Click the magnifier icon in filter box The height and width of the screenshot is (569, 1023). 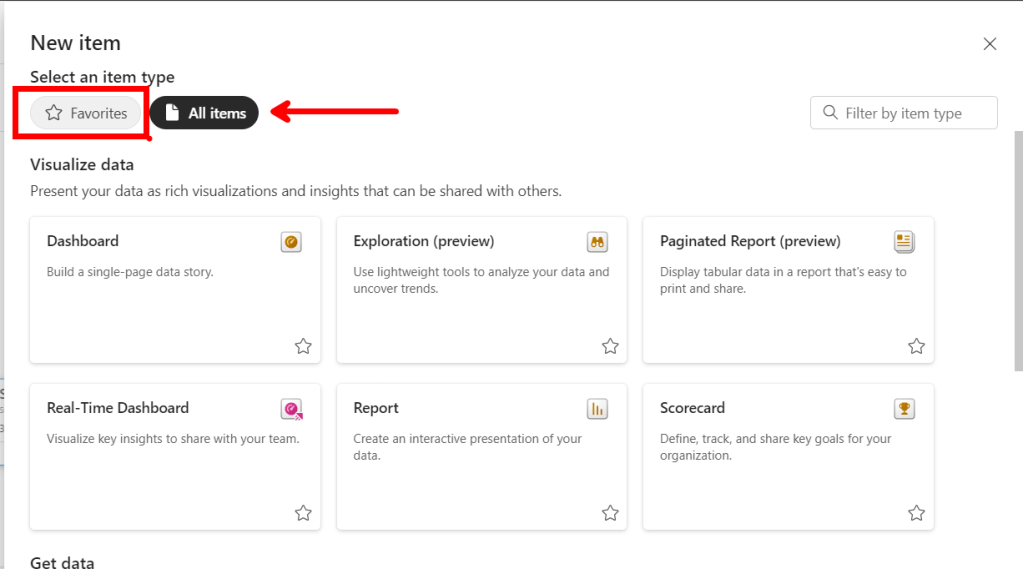pyautogui.click(x=830, y=113)
